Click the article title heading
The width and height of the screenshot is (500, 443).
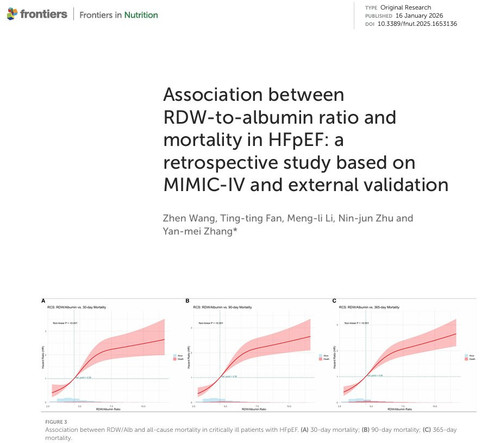(x=306, y=140)
